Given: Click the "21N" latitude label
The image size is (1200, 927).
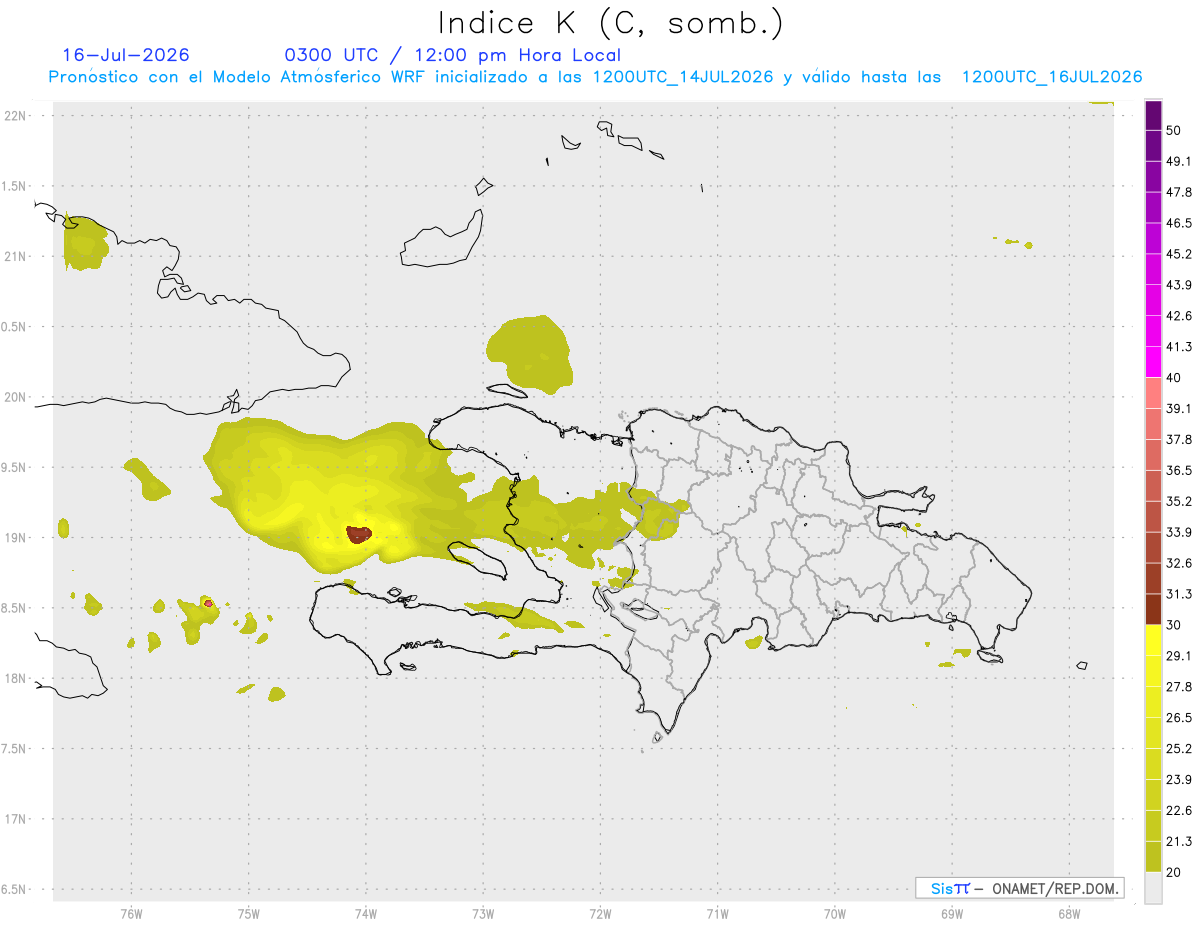Looking at the screenshot, I should 15,256.
